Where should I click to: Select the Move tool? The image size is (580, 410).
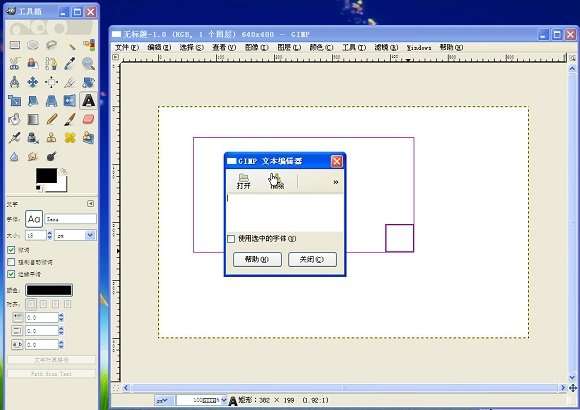point(33,82)
